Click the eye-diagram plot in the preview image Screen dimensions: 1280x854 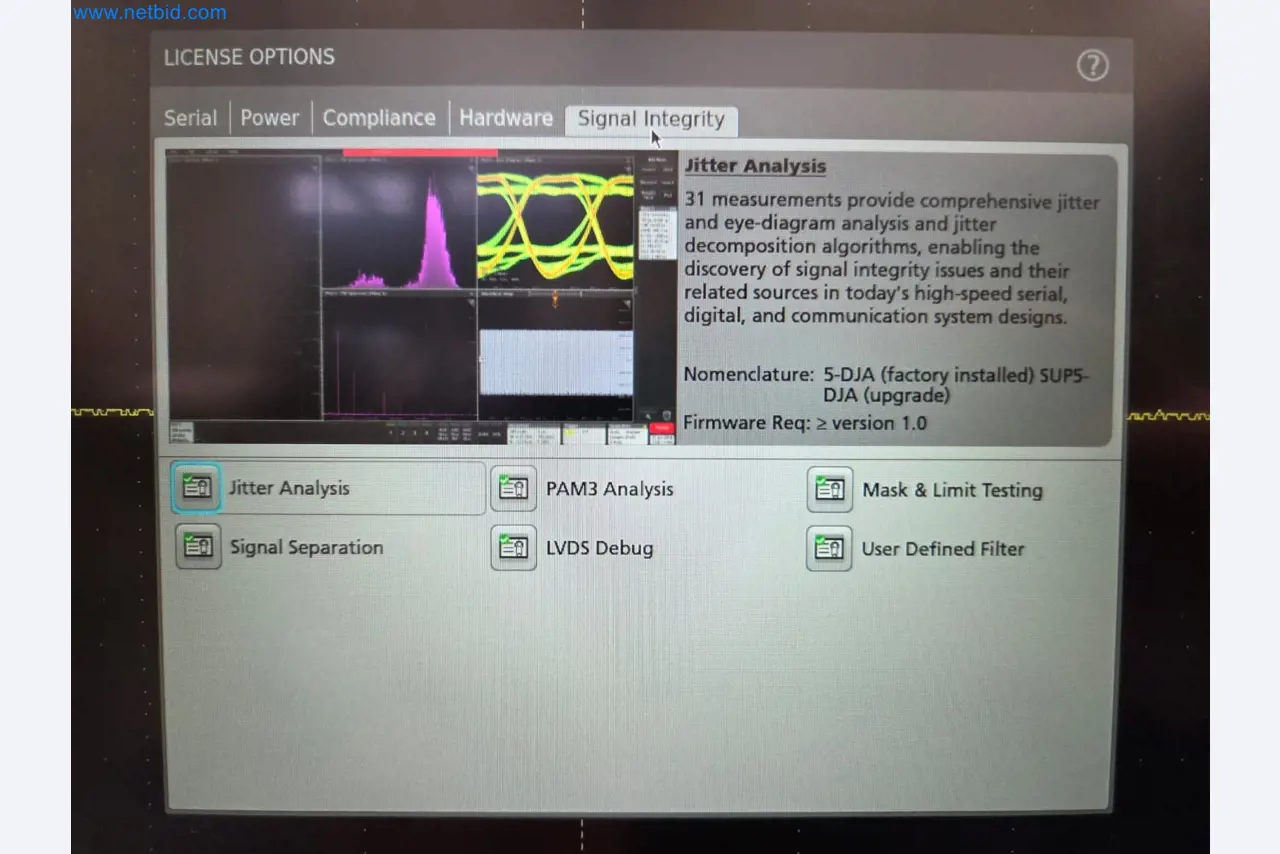coord(555,225)
